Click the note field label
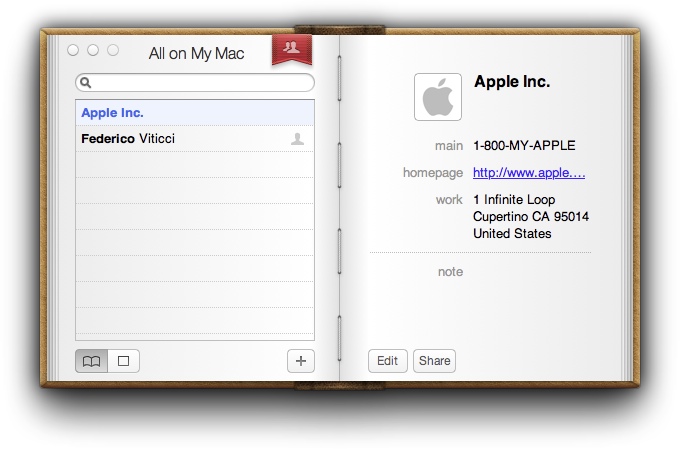This screenshot has width=680, height=449. click(450, 272)
